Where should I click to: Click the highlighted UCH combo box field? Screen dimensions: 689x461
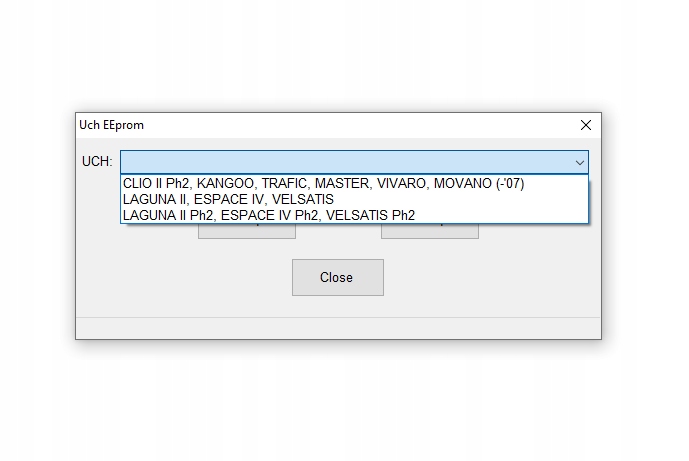coord(354,162)
